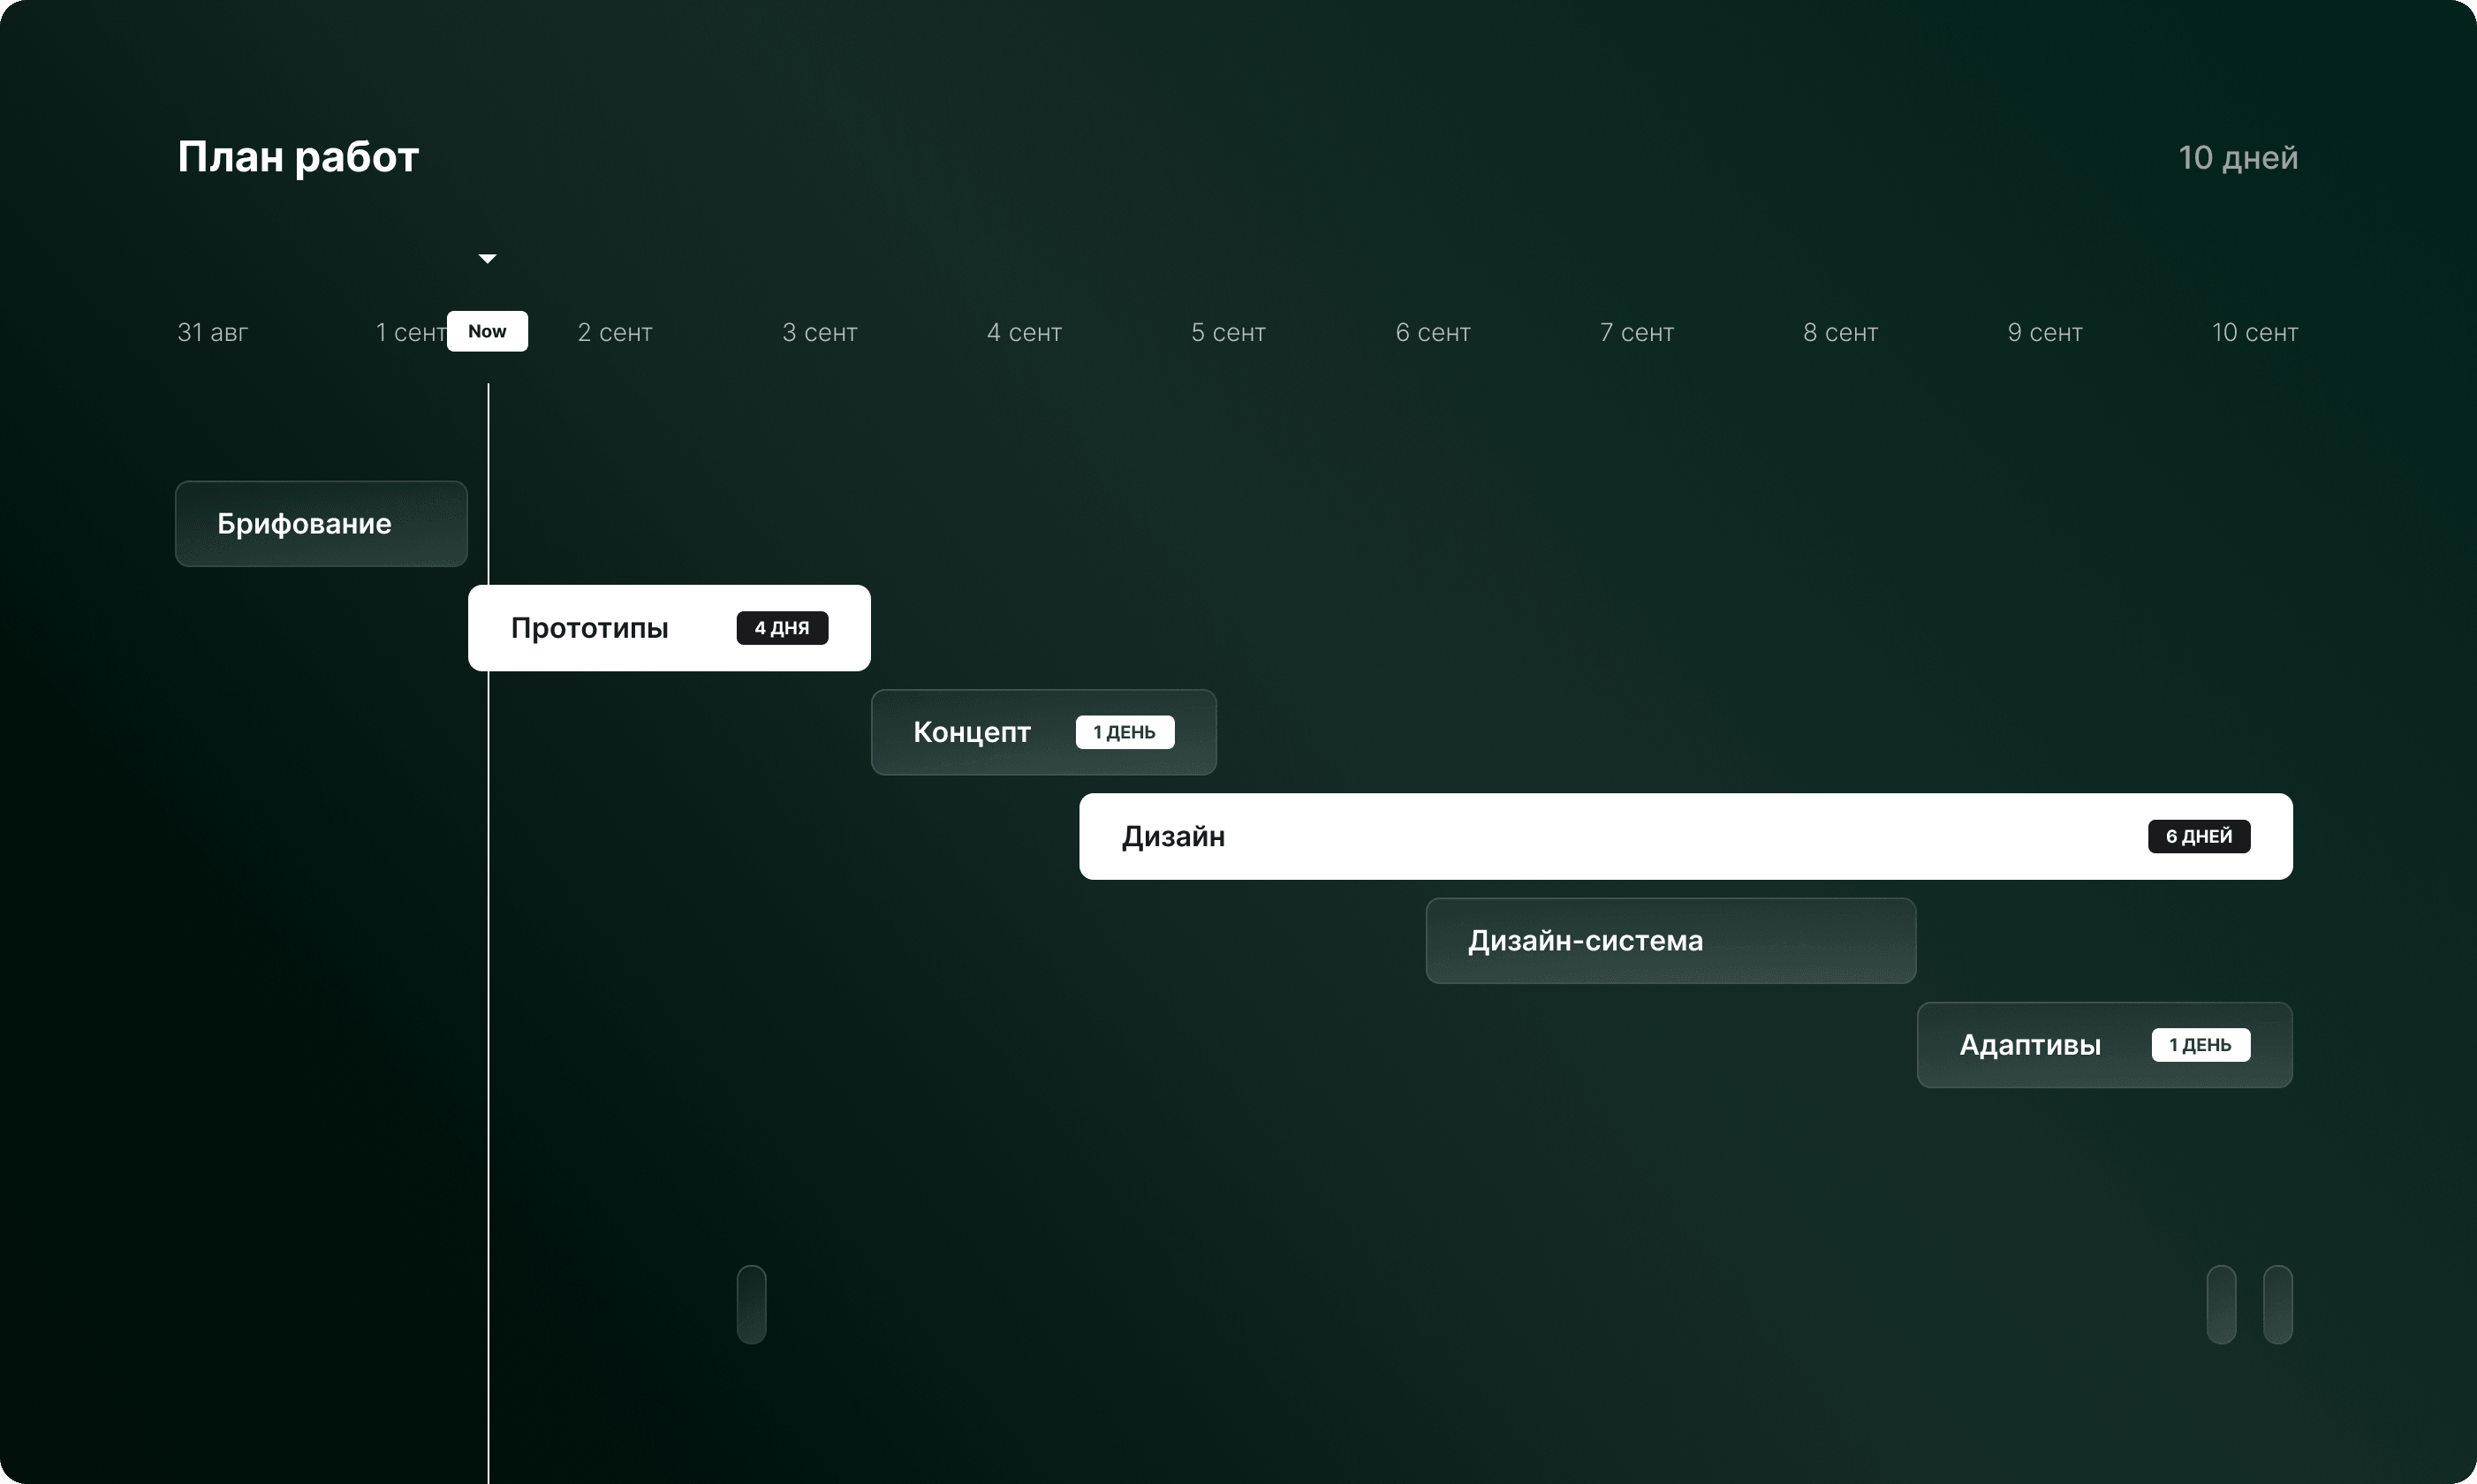The width and height of the screenshot is (2477, 1484).
Task: Click the План работ heading
Action: coord(298,157)
